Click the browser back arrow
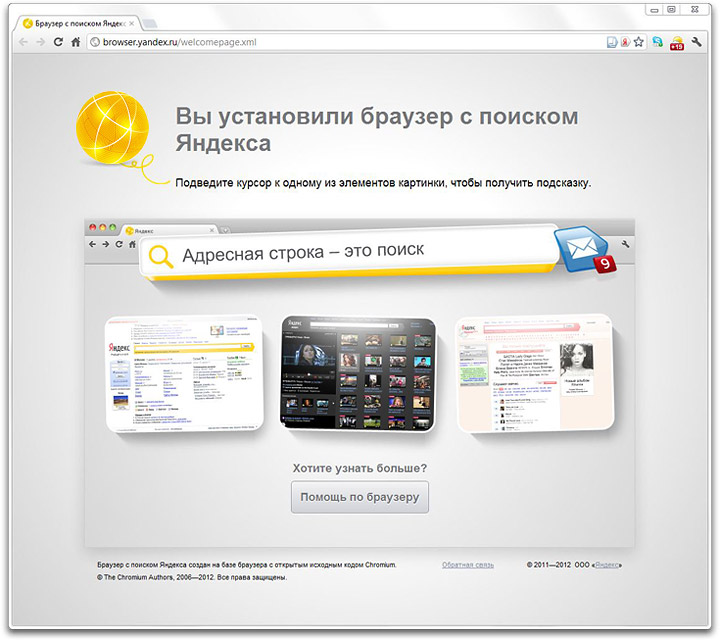Viewport: 720px width, 640px height. (25, 42)
